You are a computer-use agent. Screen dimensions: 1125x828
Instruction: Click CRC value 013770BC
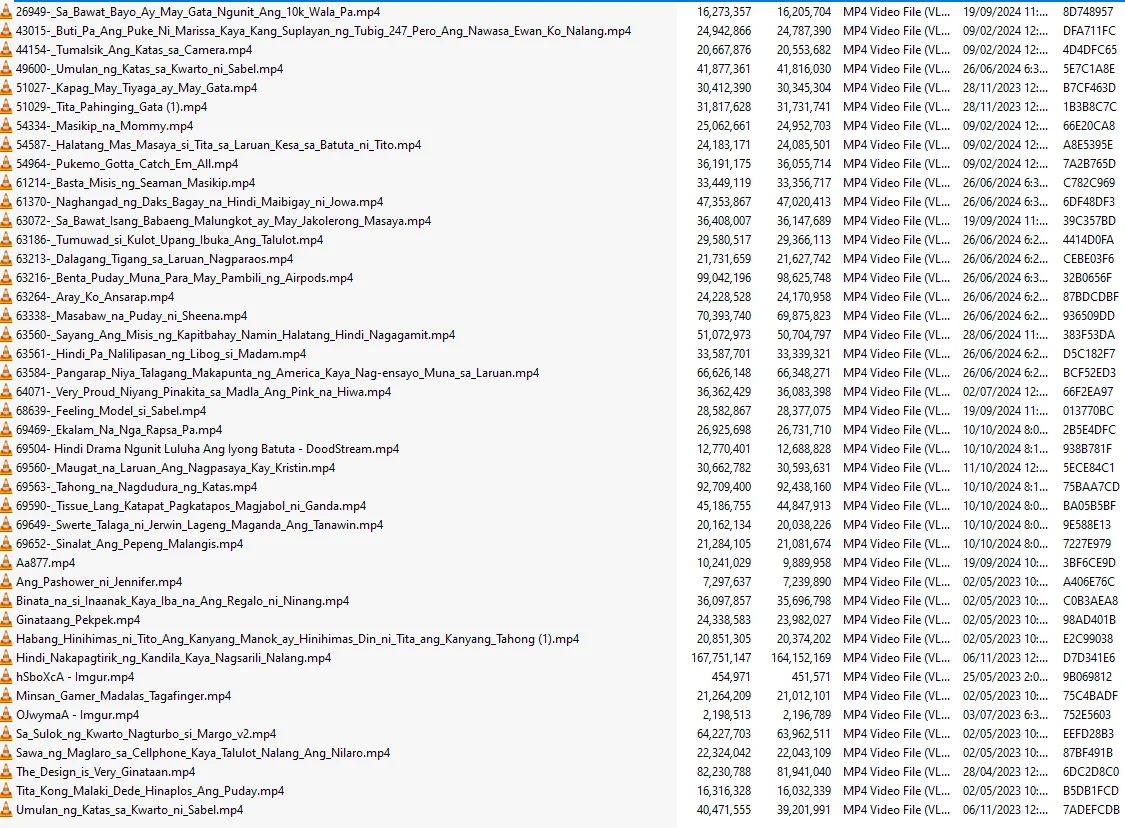1088,411
